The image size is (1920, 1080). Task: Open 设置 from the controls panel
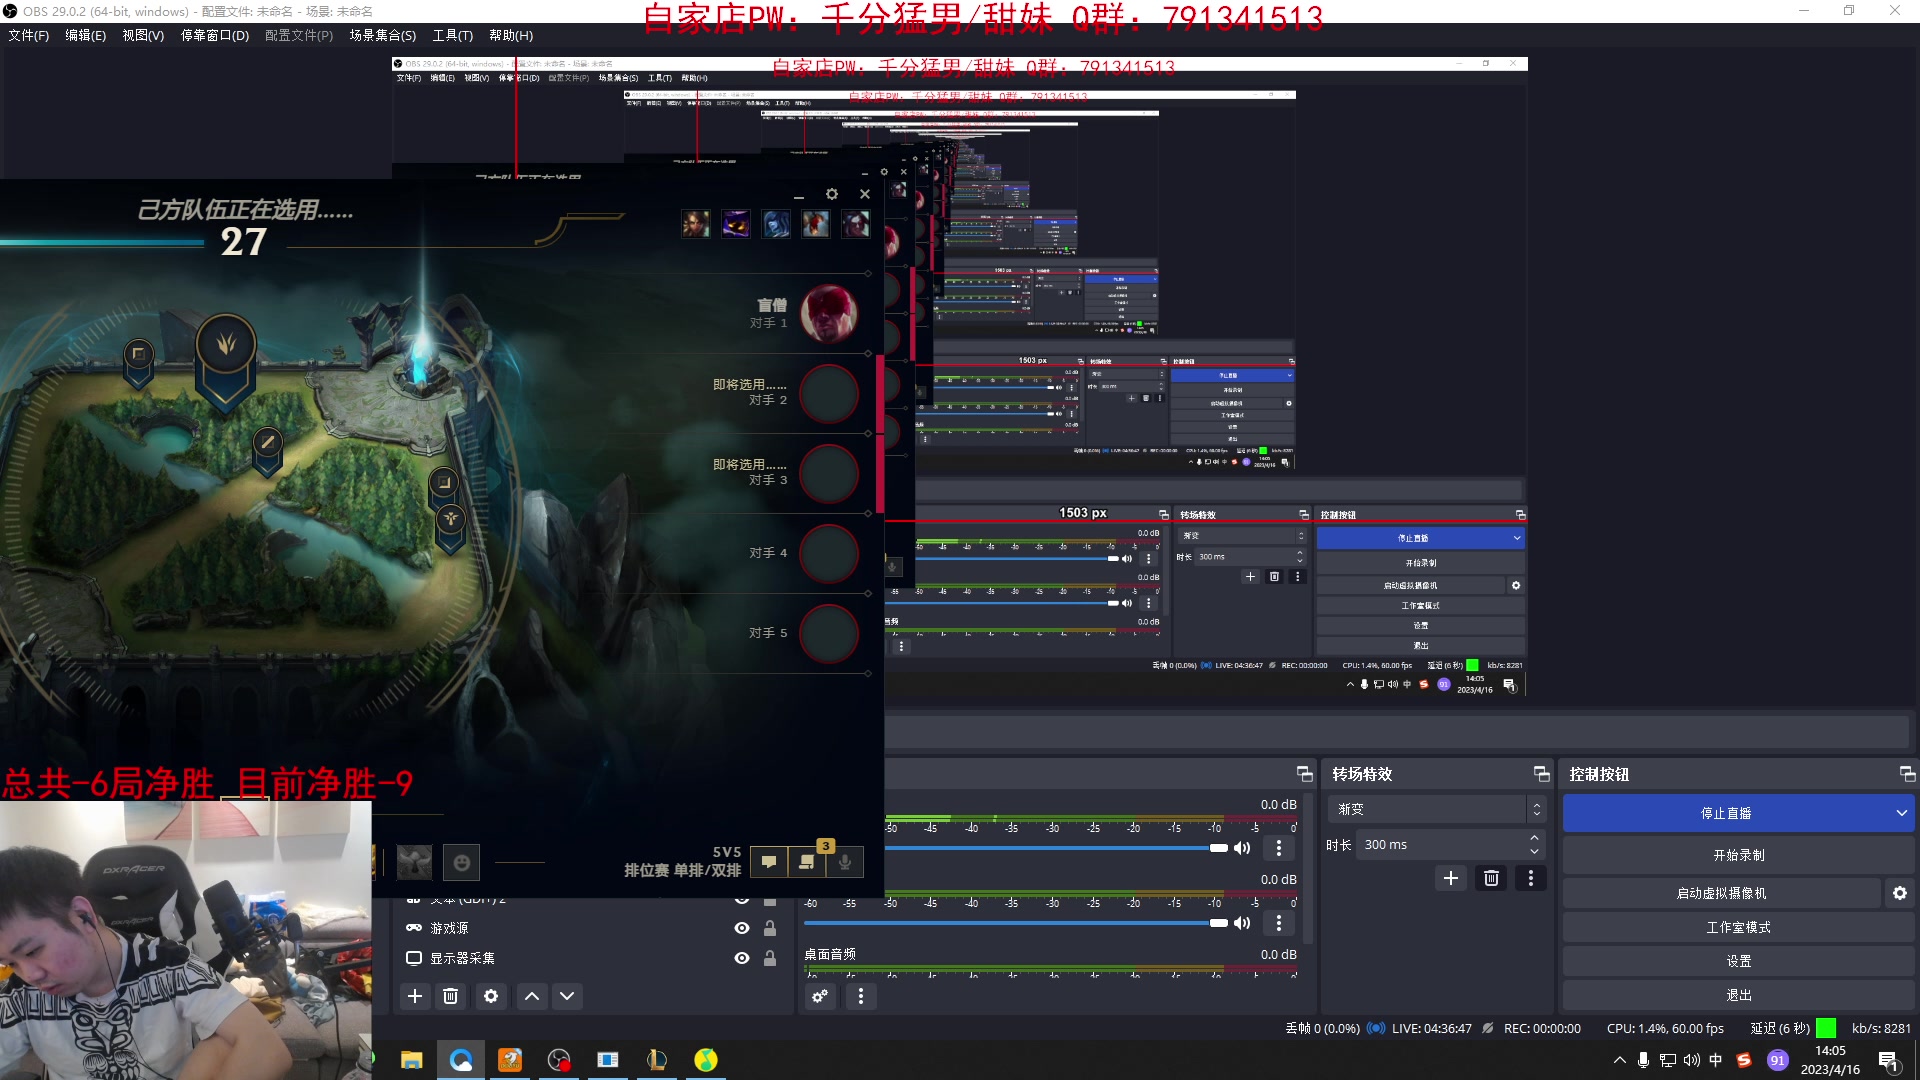(1739, 961)
